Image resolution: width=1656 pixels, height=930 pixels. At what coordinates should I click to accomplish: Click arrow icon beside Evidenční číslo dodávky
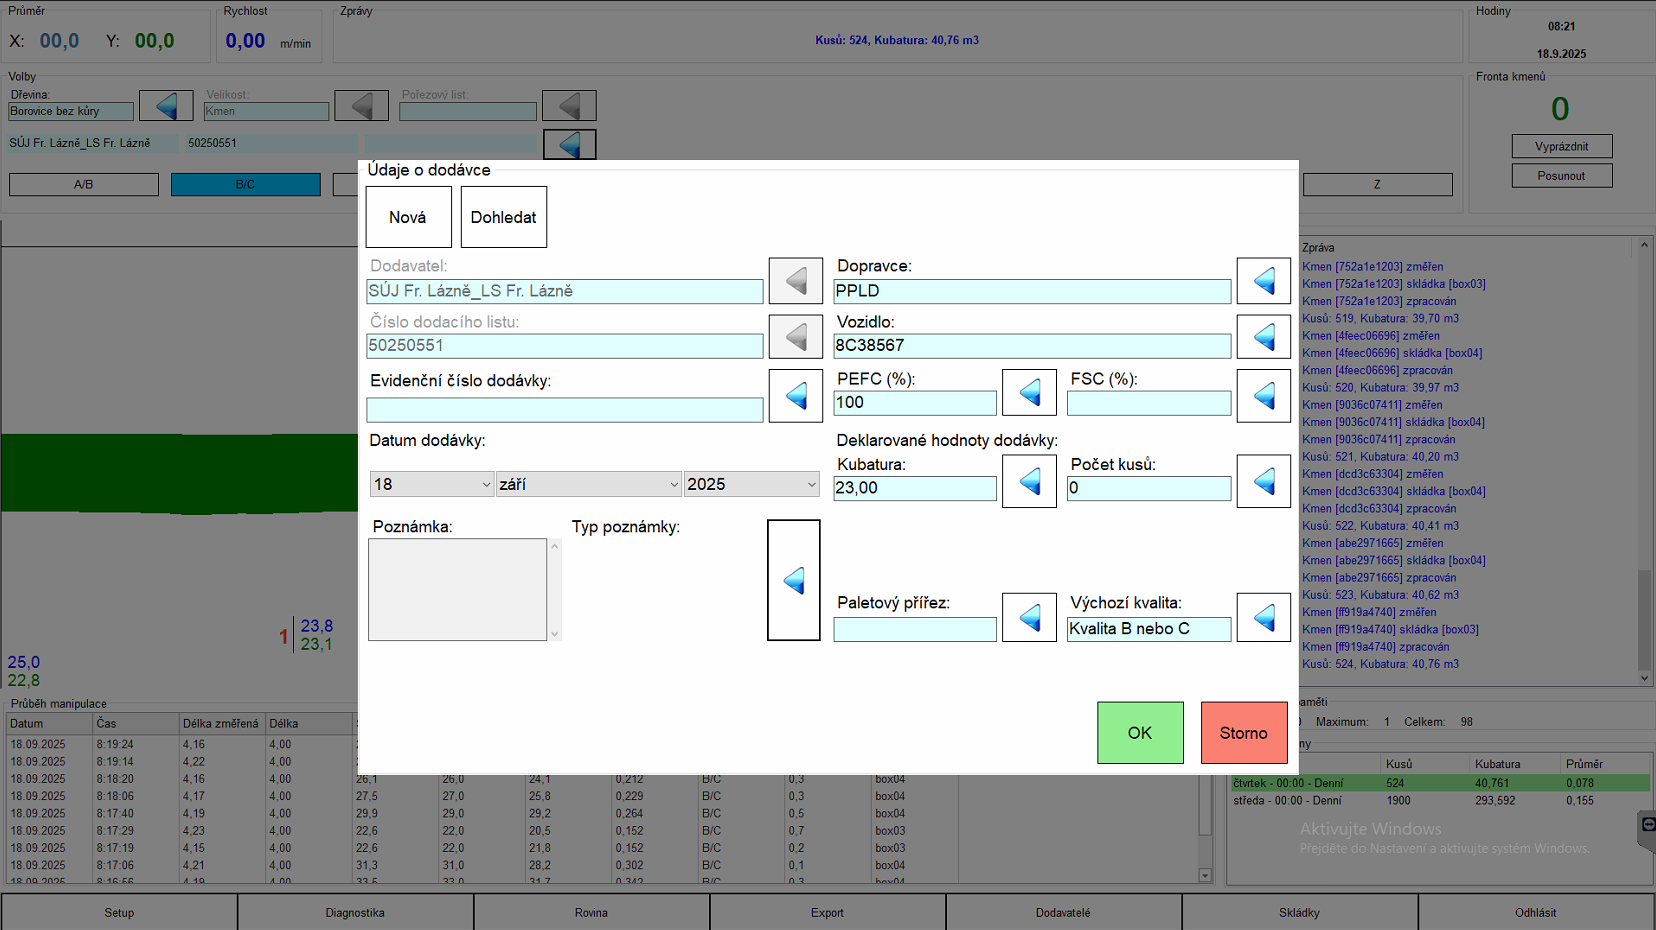pos(795,396)
